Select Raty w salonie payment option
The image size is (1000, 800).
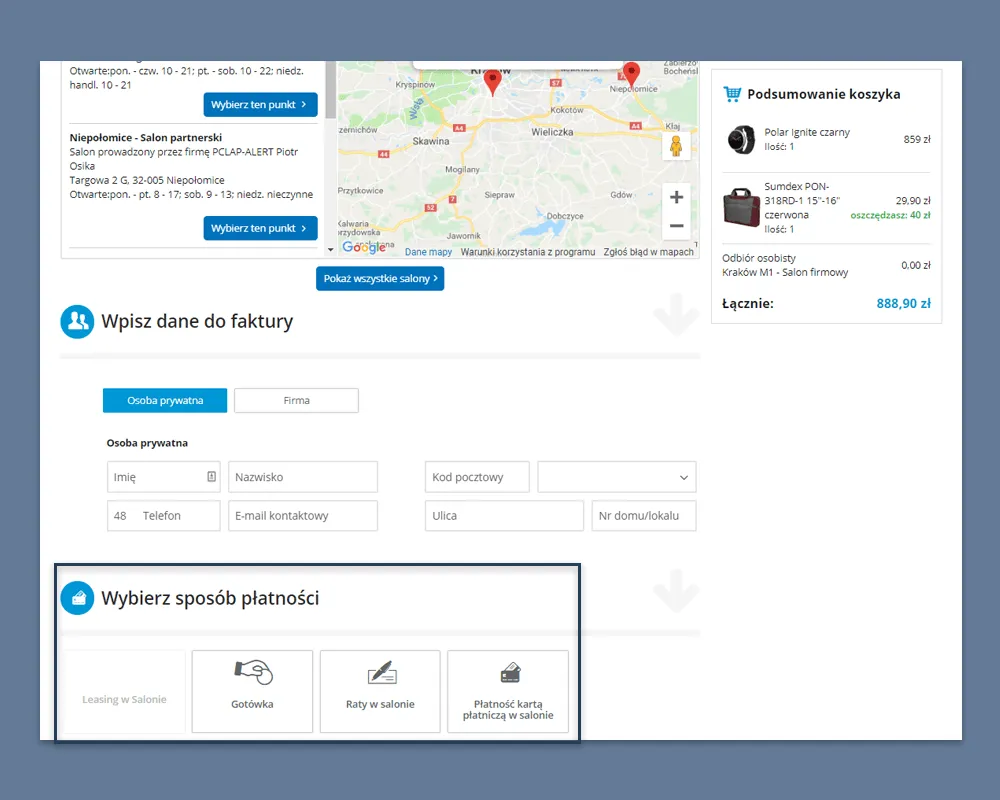[380, 691]
